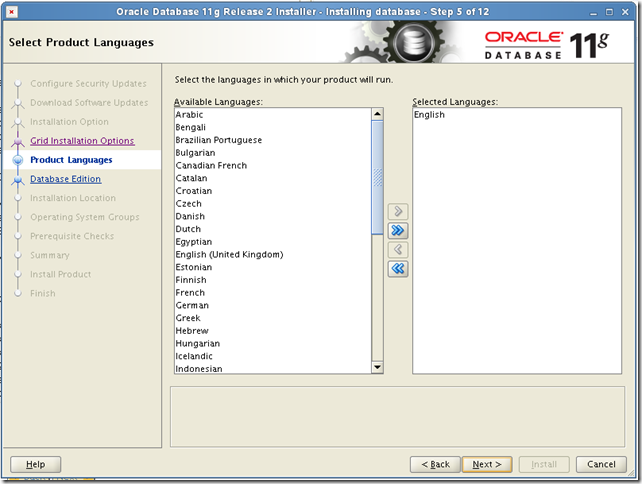Image resolution: width=642 pixels, height=484 pixels.
Task: Maximize the Oracle installer window
Action: (x=609, y=12)
